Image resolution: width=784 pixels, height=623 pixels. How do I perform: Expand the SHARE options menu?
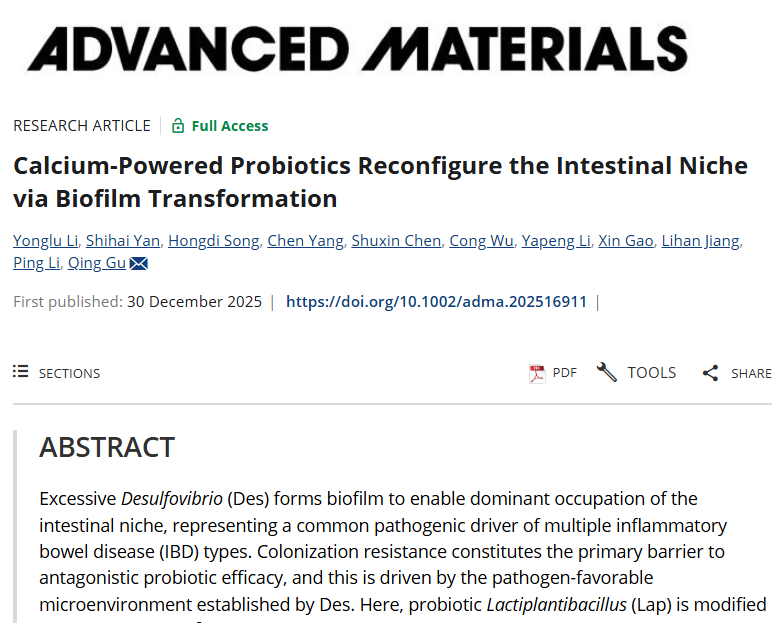pyautogui.click(x=751, y=373)
